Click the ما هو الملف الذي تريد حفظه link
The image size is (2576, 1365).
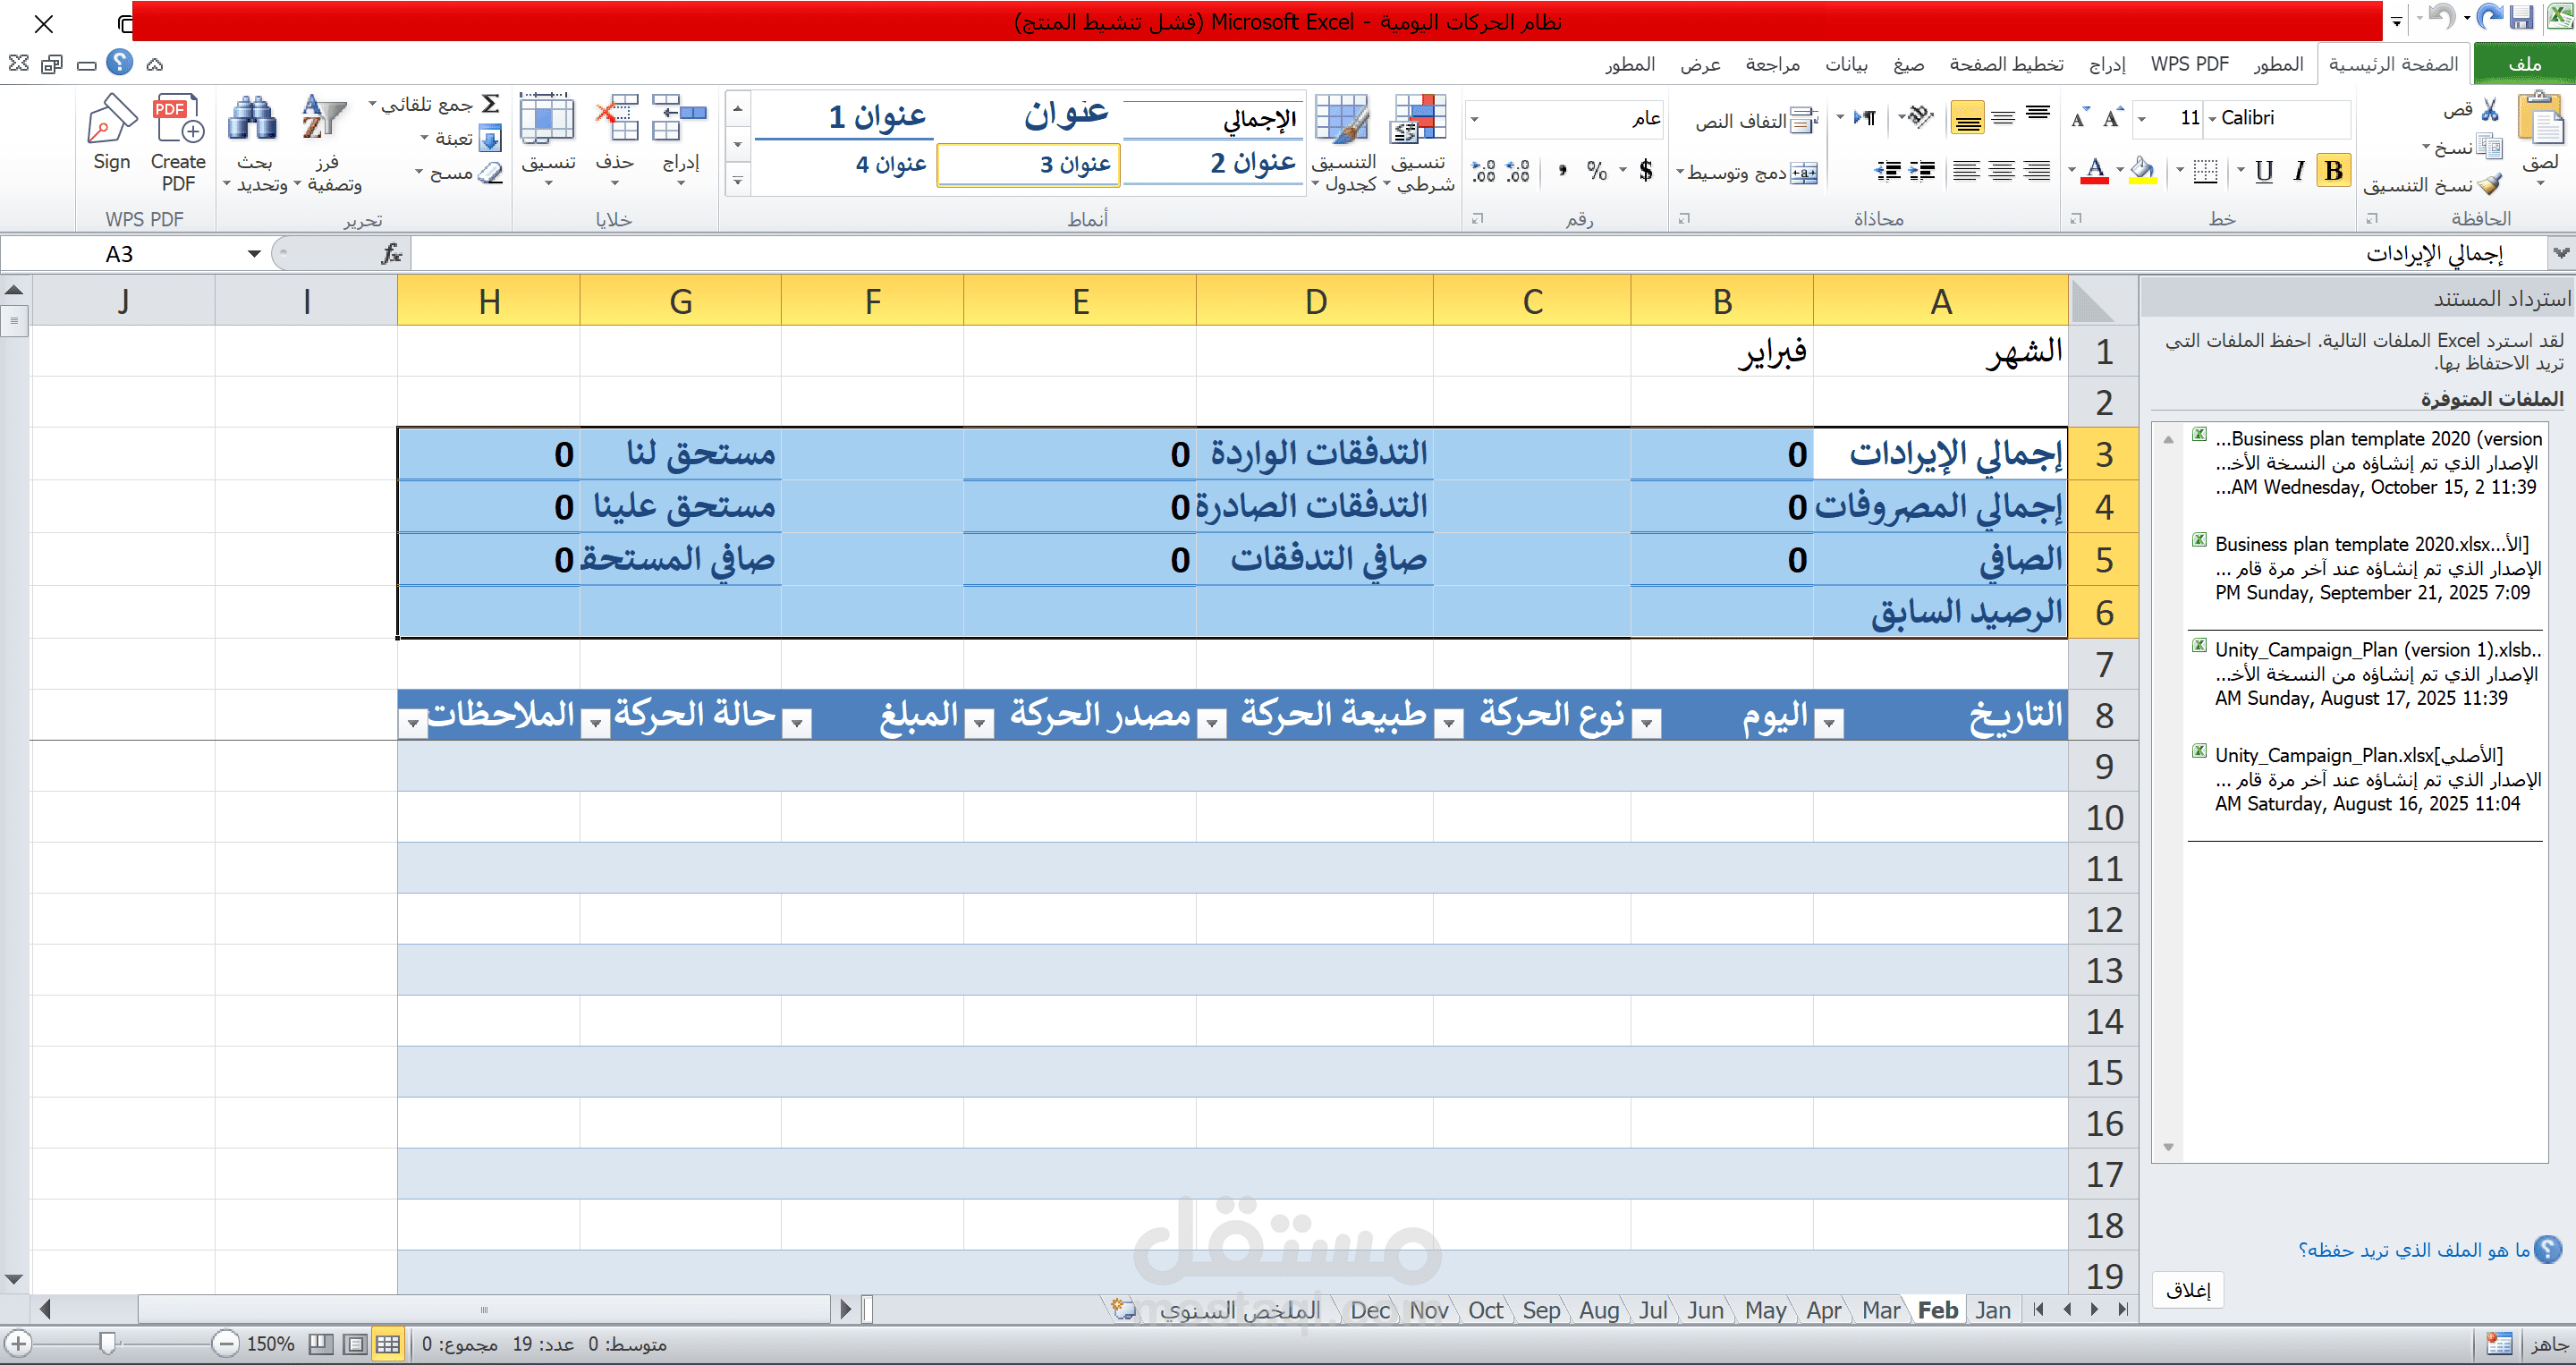(2413, 1250)
